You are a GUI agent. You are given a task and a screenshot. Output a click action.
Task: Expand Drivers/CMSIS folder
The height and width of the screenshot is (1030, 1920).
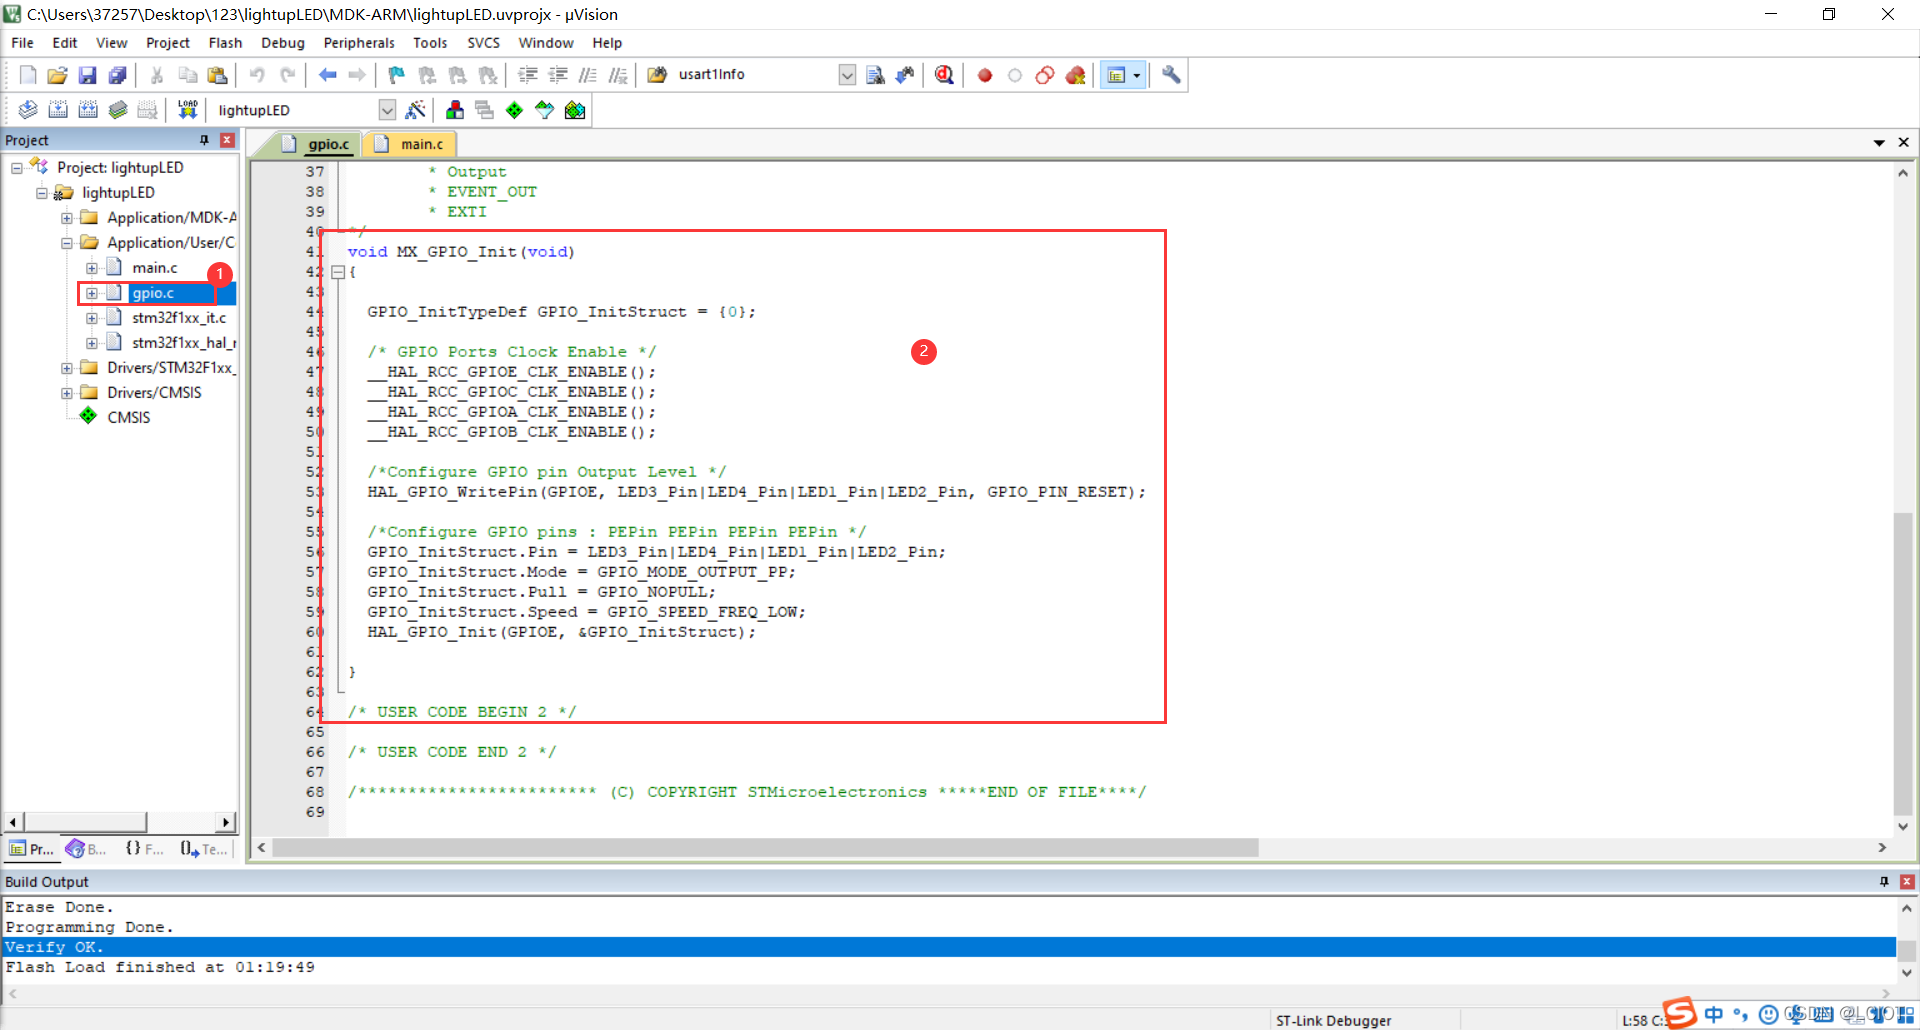(x=67, y=393)
